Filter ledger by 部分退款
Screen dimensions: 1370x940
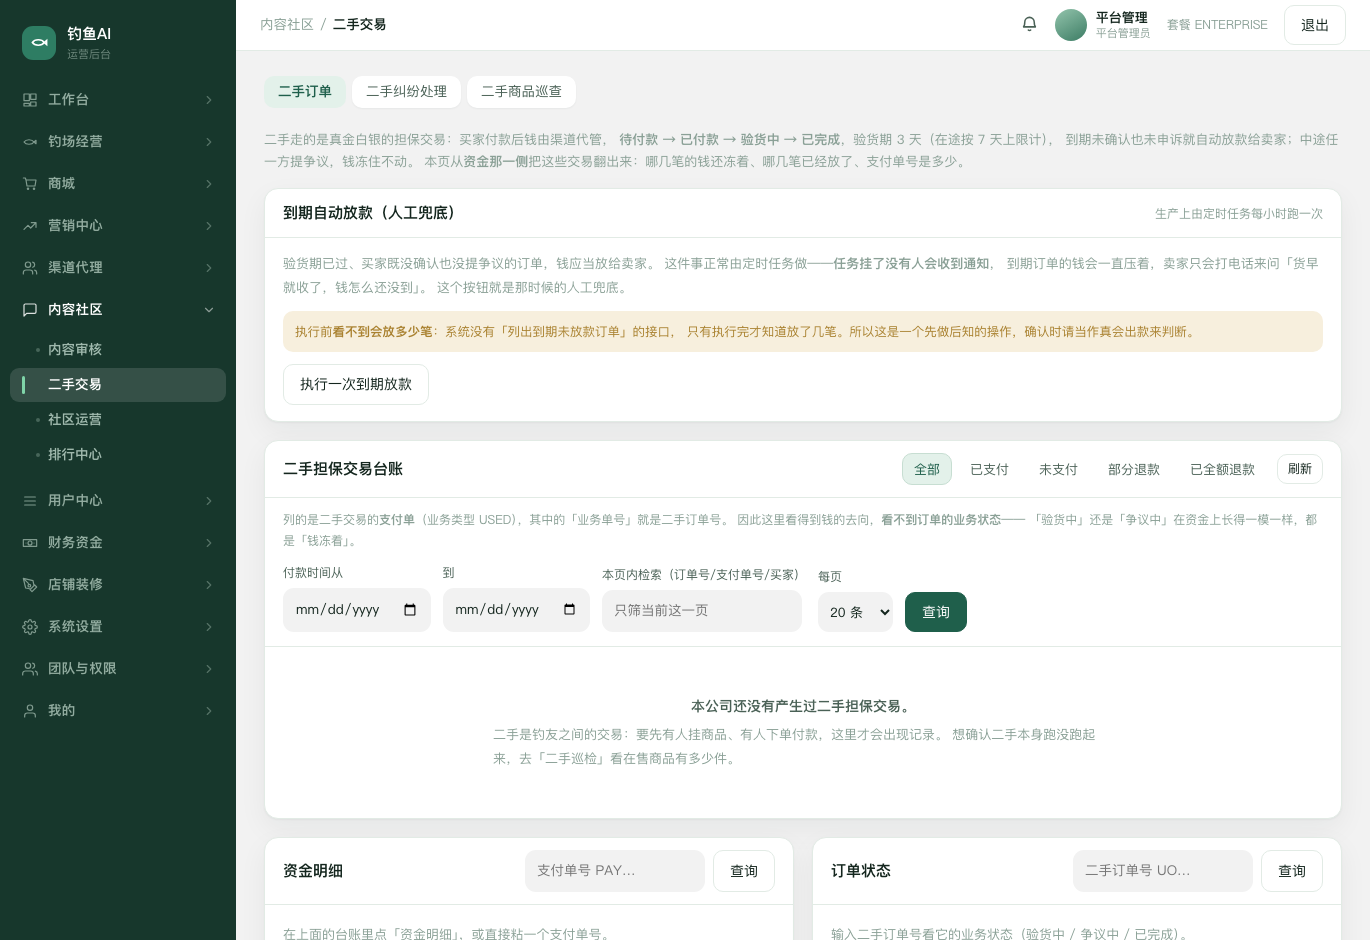pyautogui.click(x=1134, y=469)
